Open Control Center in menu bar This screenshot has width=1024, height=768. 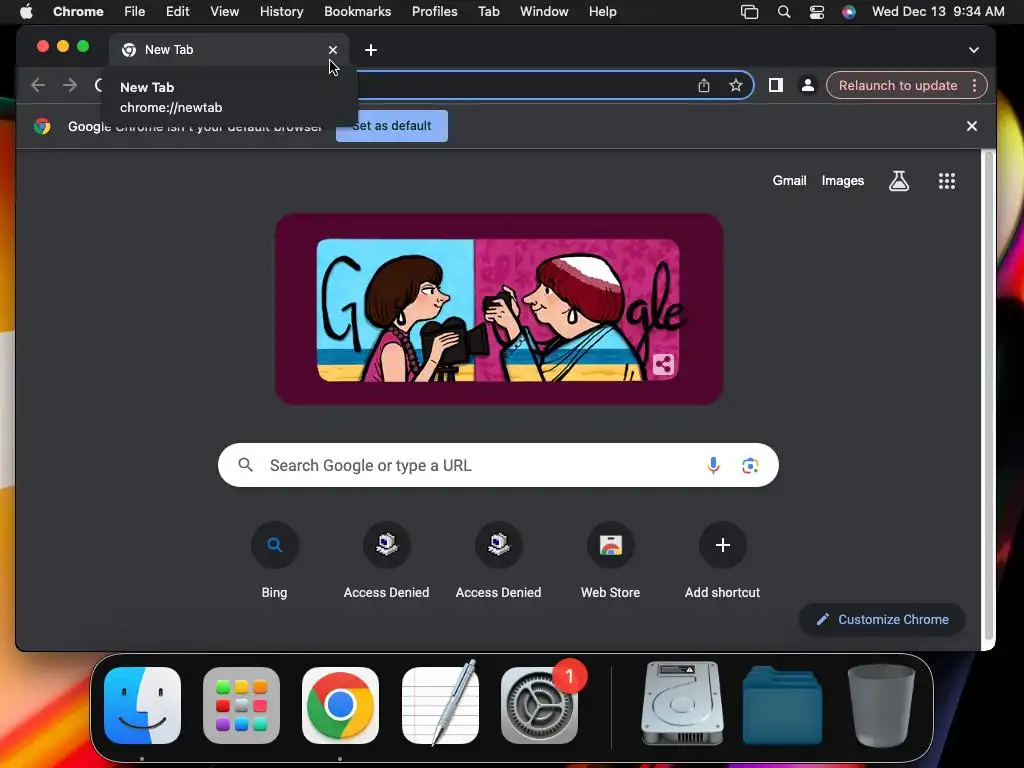(x=816, y=11)
